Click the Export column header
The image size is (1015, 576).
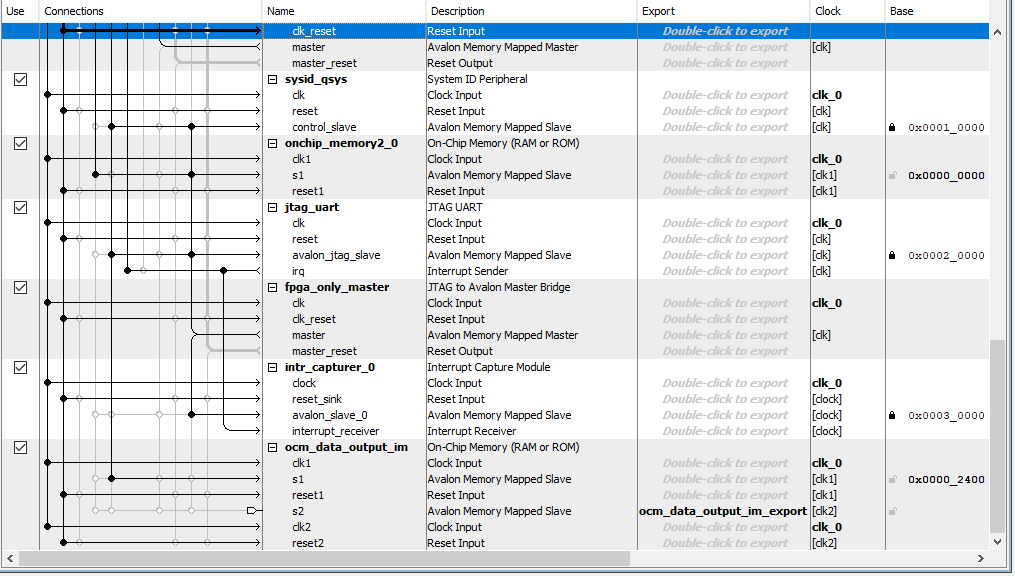(723, 11)
